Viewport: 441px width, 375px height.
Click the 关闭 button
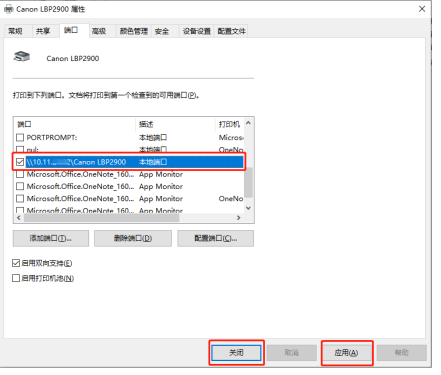click(x=236, y=353)
